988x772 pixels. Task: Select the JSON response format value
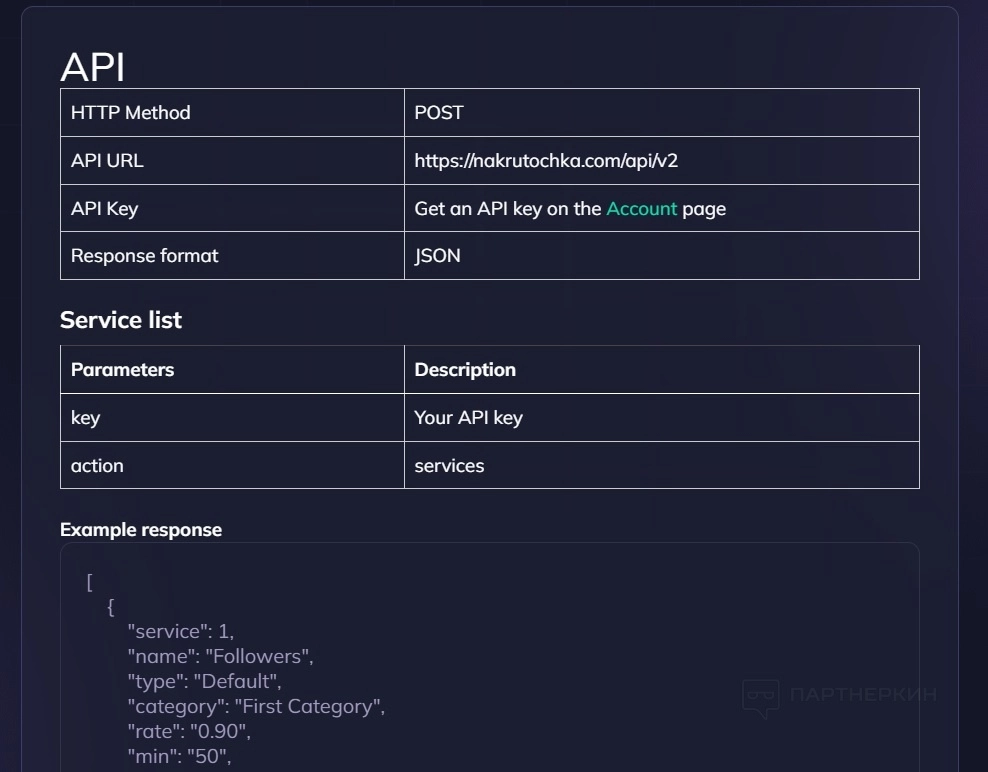(x=438, y=256)
